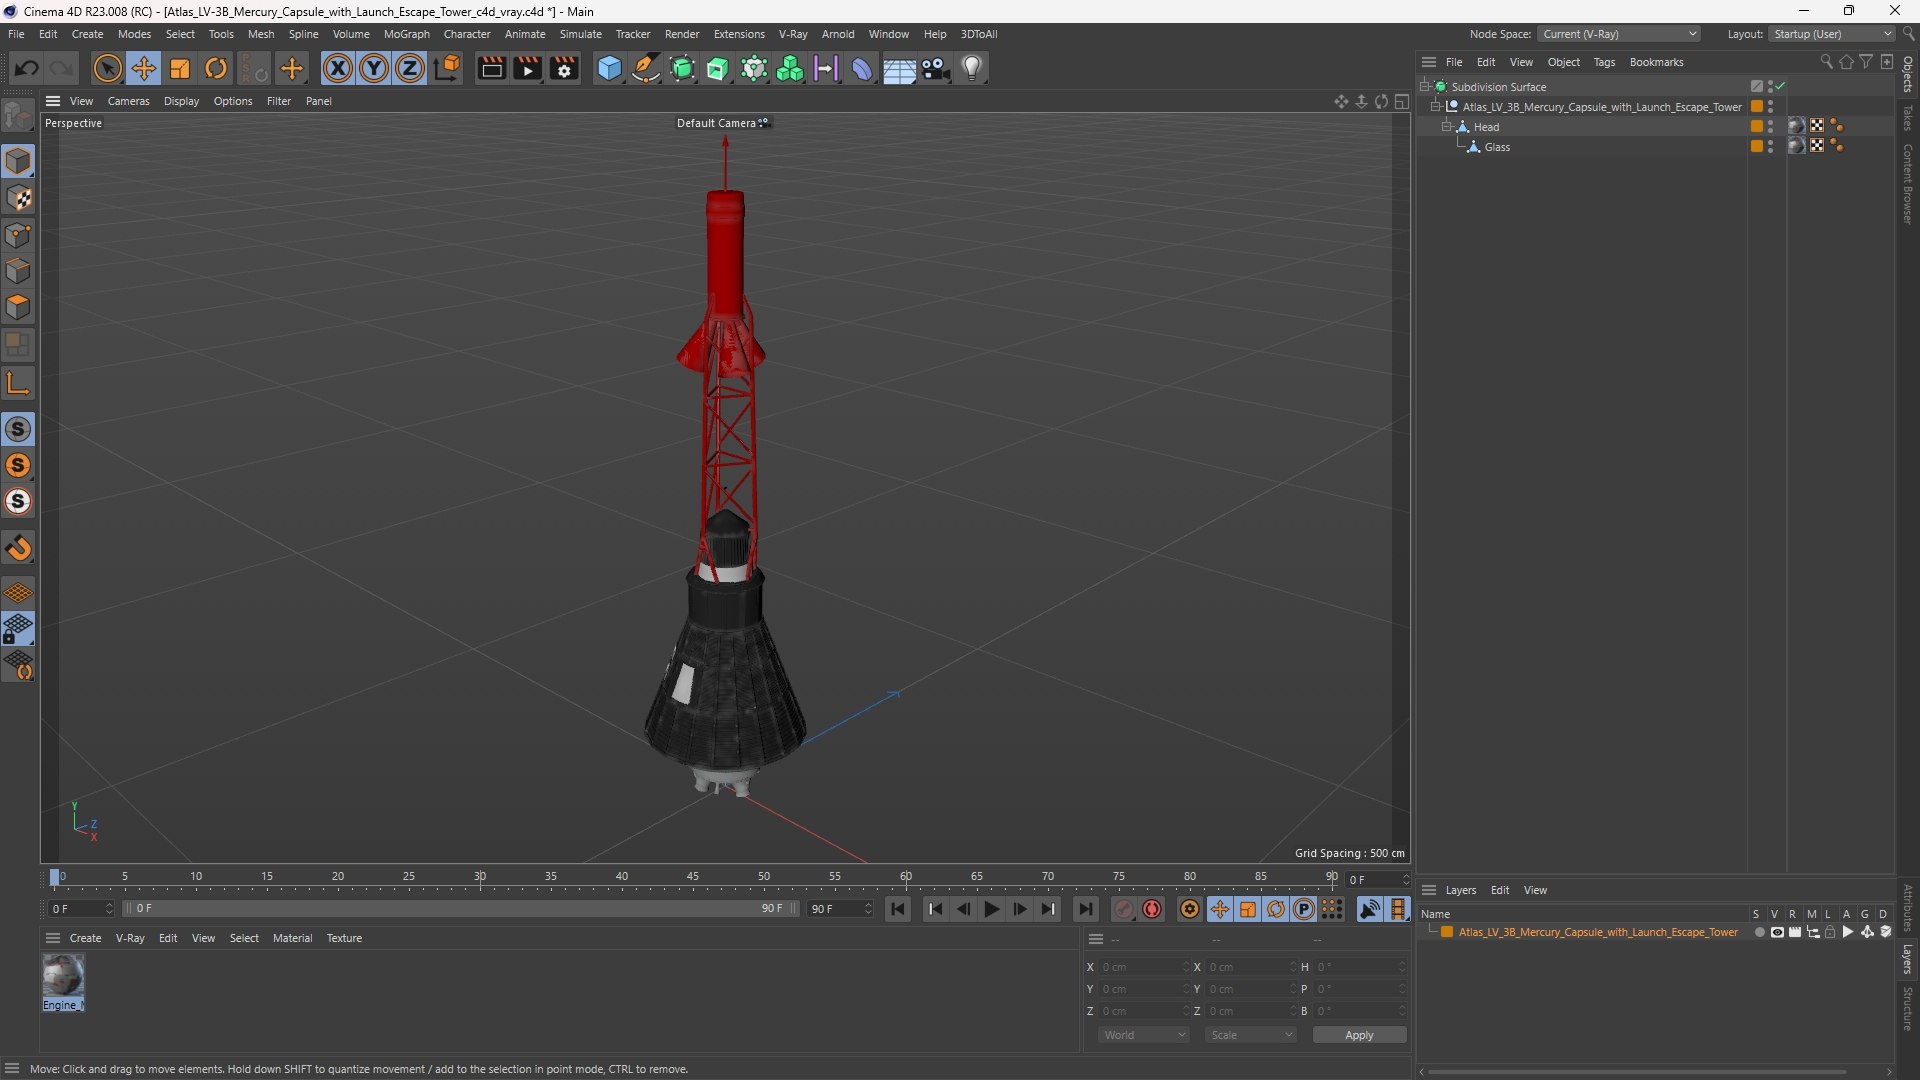
Task: Click the Record Active Objects button
Action: pos(1124,909)
